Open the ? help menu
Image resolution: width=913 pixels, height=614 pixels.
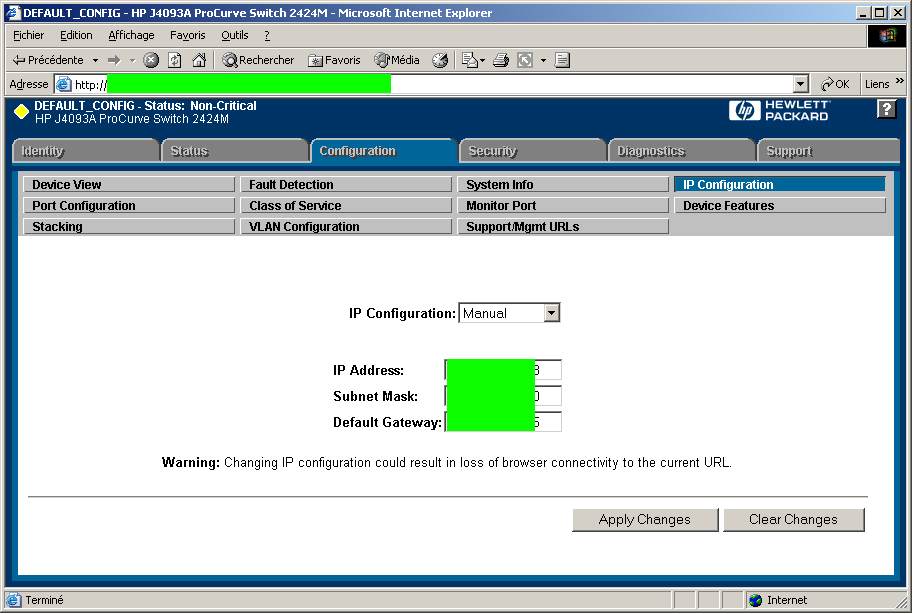coord(267,36)
